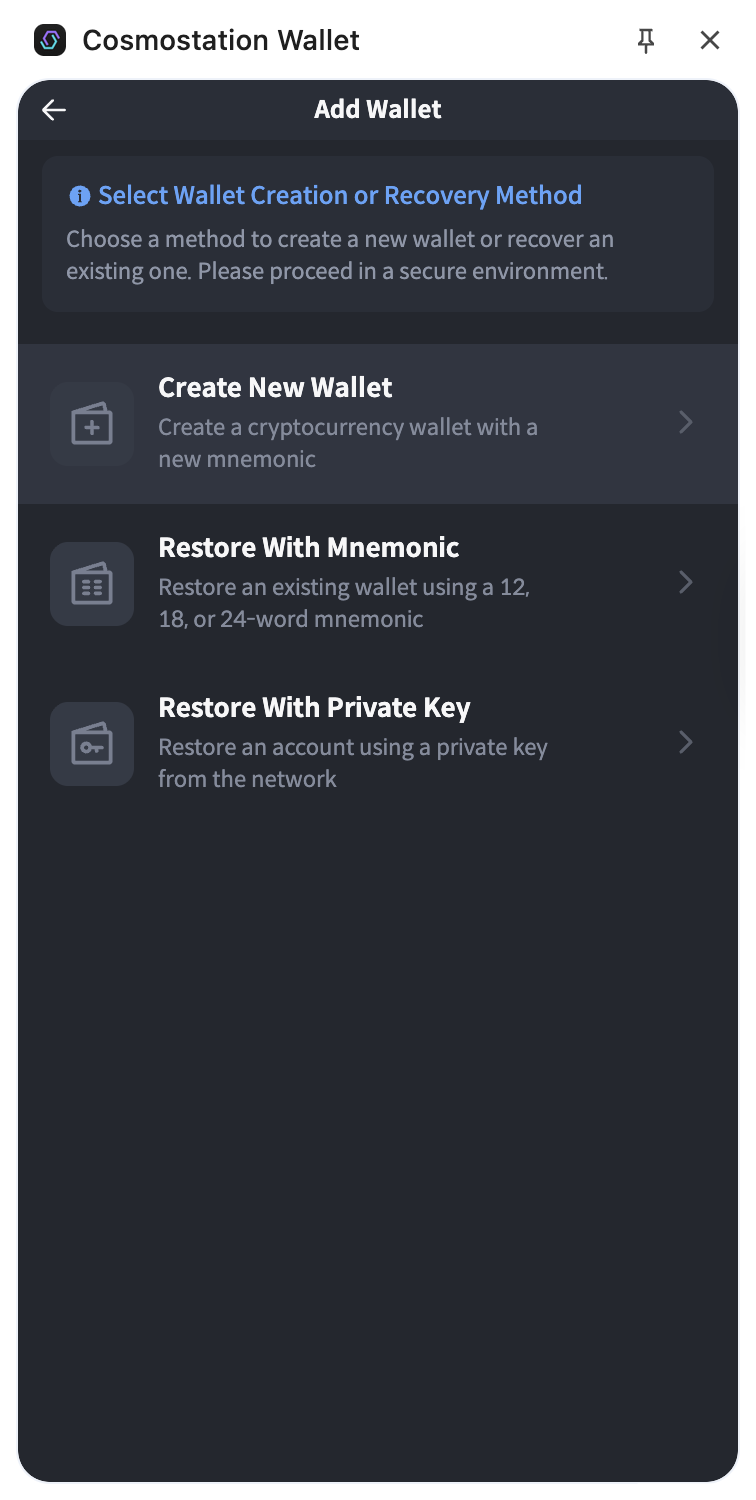Click the Add Wallet header title
Viewport: 756px width, 1500px height.
point(378,110)
